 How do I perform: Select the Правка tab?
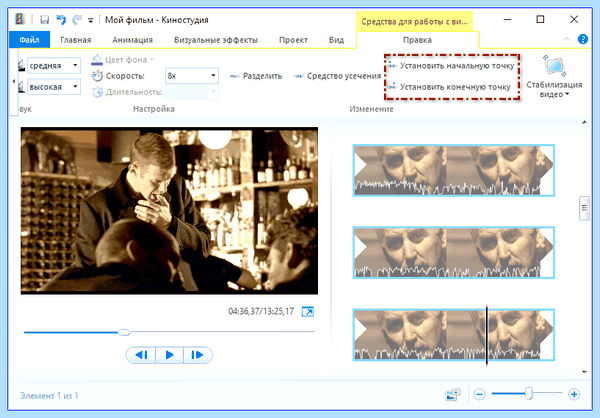(417, 40)
